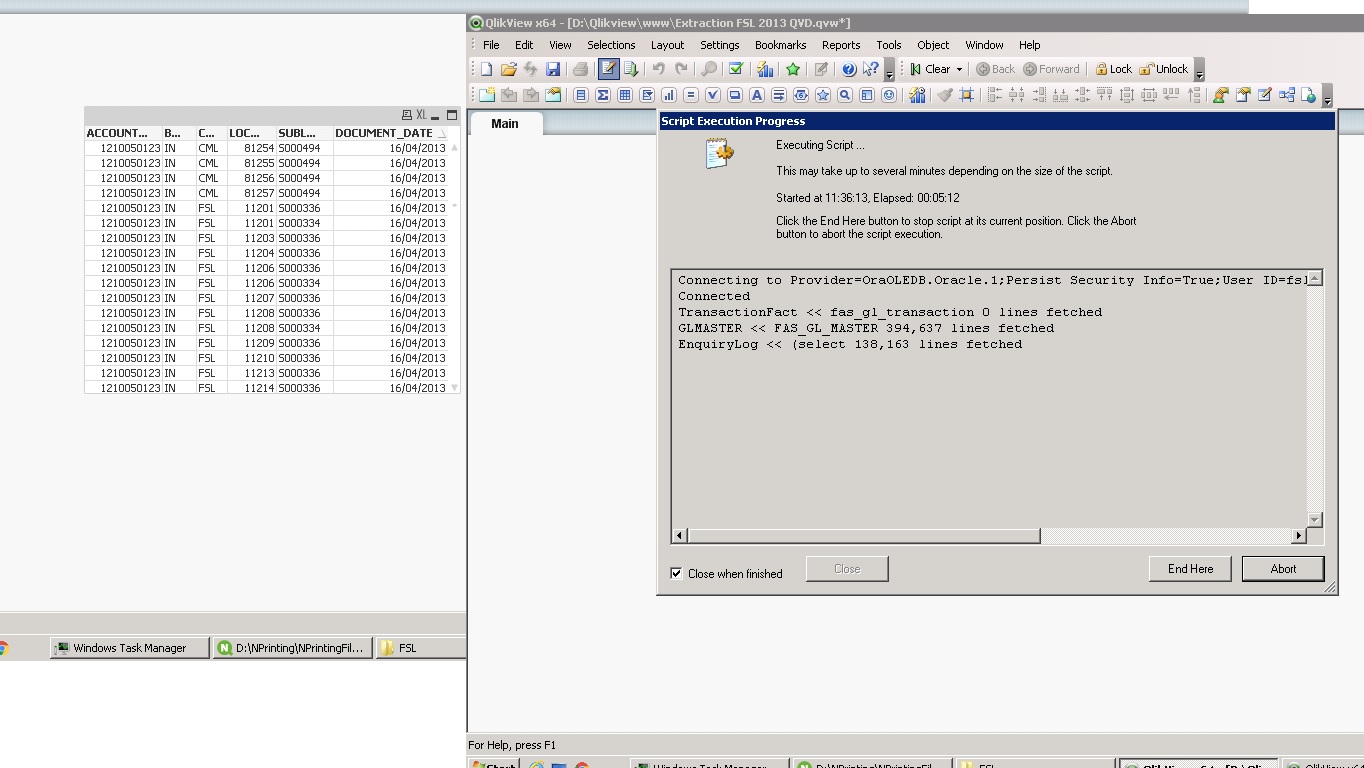Viewport: 1364px width, 768px height.
Task: Toggle the Close when finished checkbox
Action: click(676, 573)
